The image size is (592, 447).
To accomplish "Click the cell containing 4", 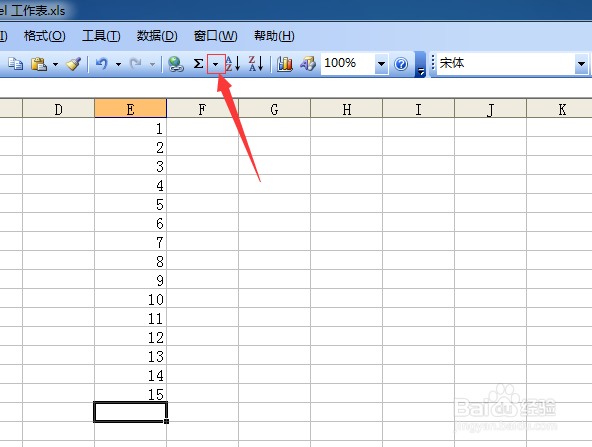I will pos(130,185).
